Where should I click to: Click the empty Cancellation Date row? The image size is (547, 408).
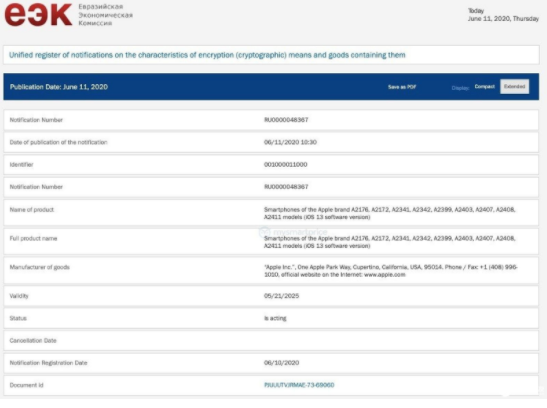[x=271, y=340]
